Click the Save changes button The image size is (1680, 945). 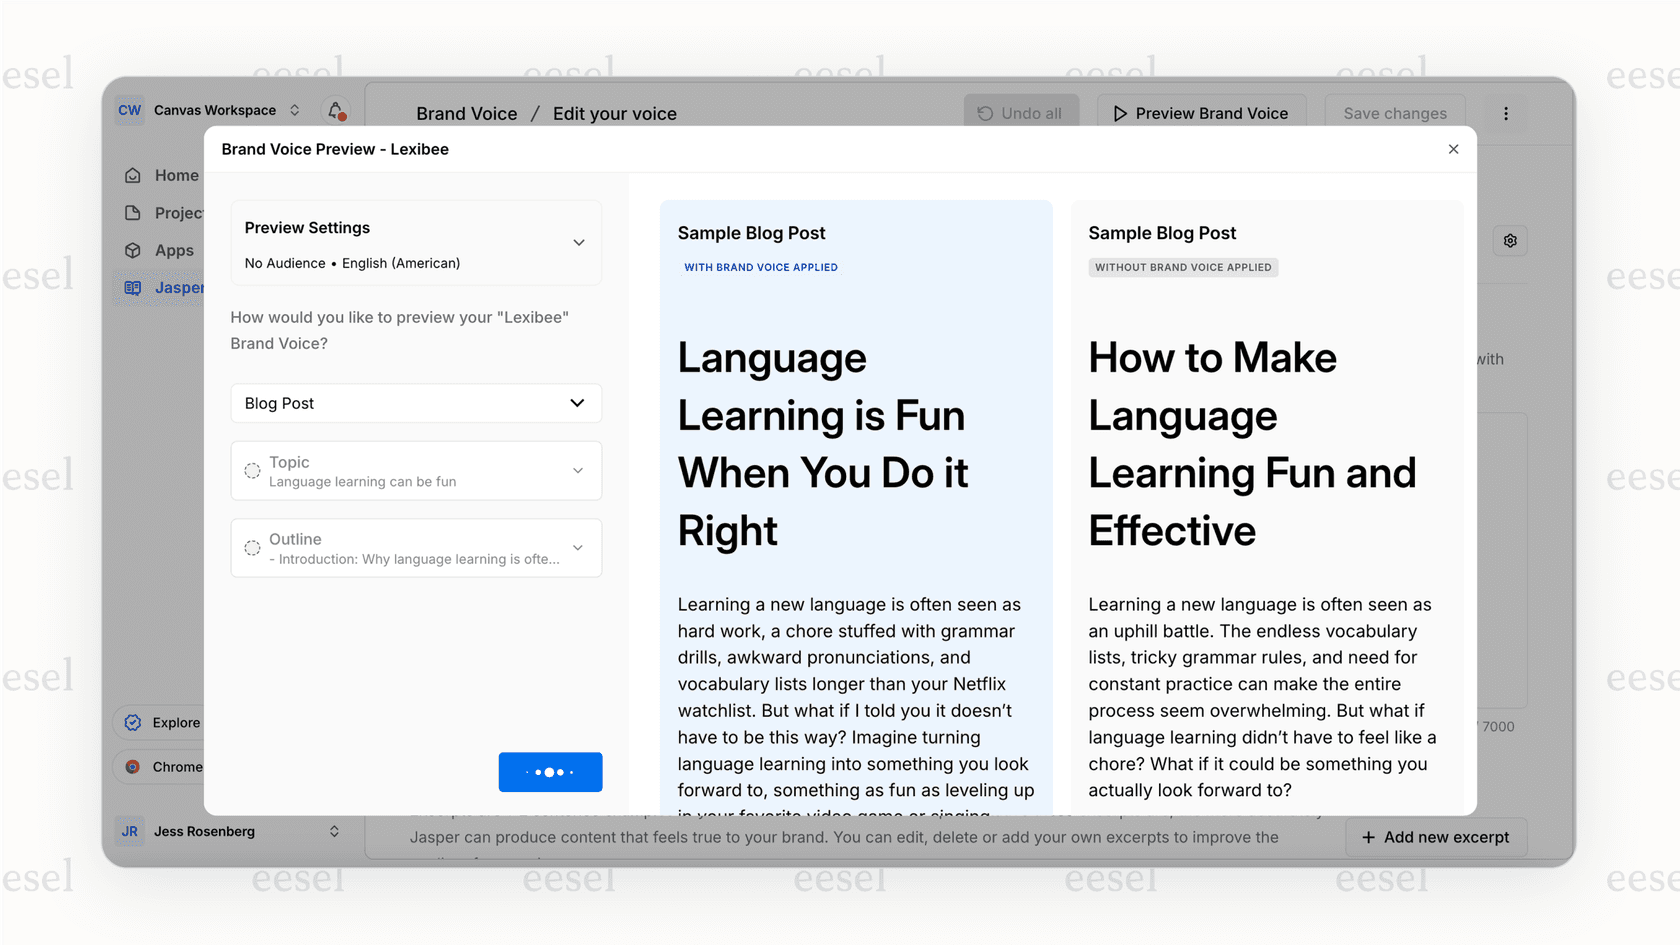click(1395, 113)
